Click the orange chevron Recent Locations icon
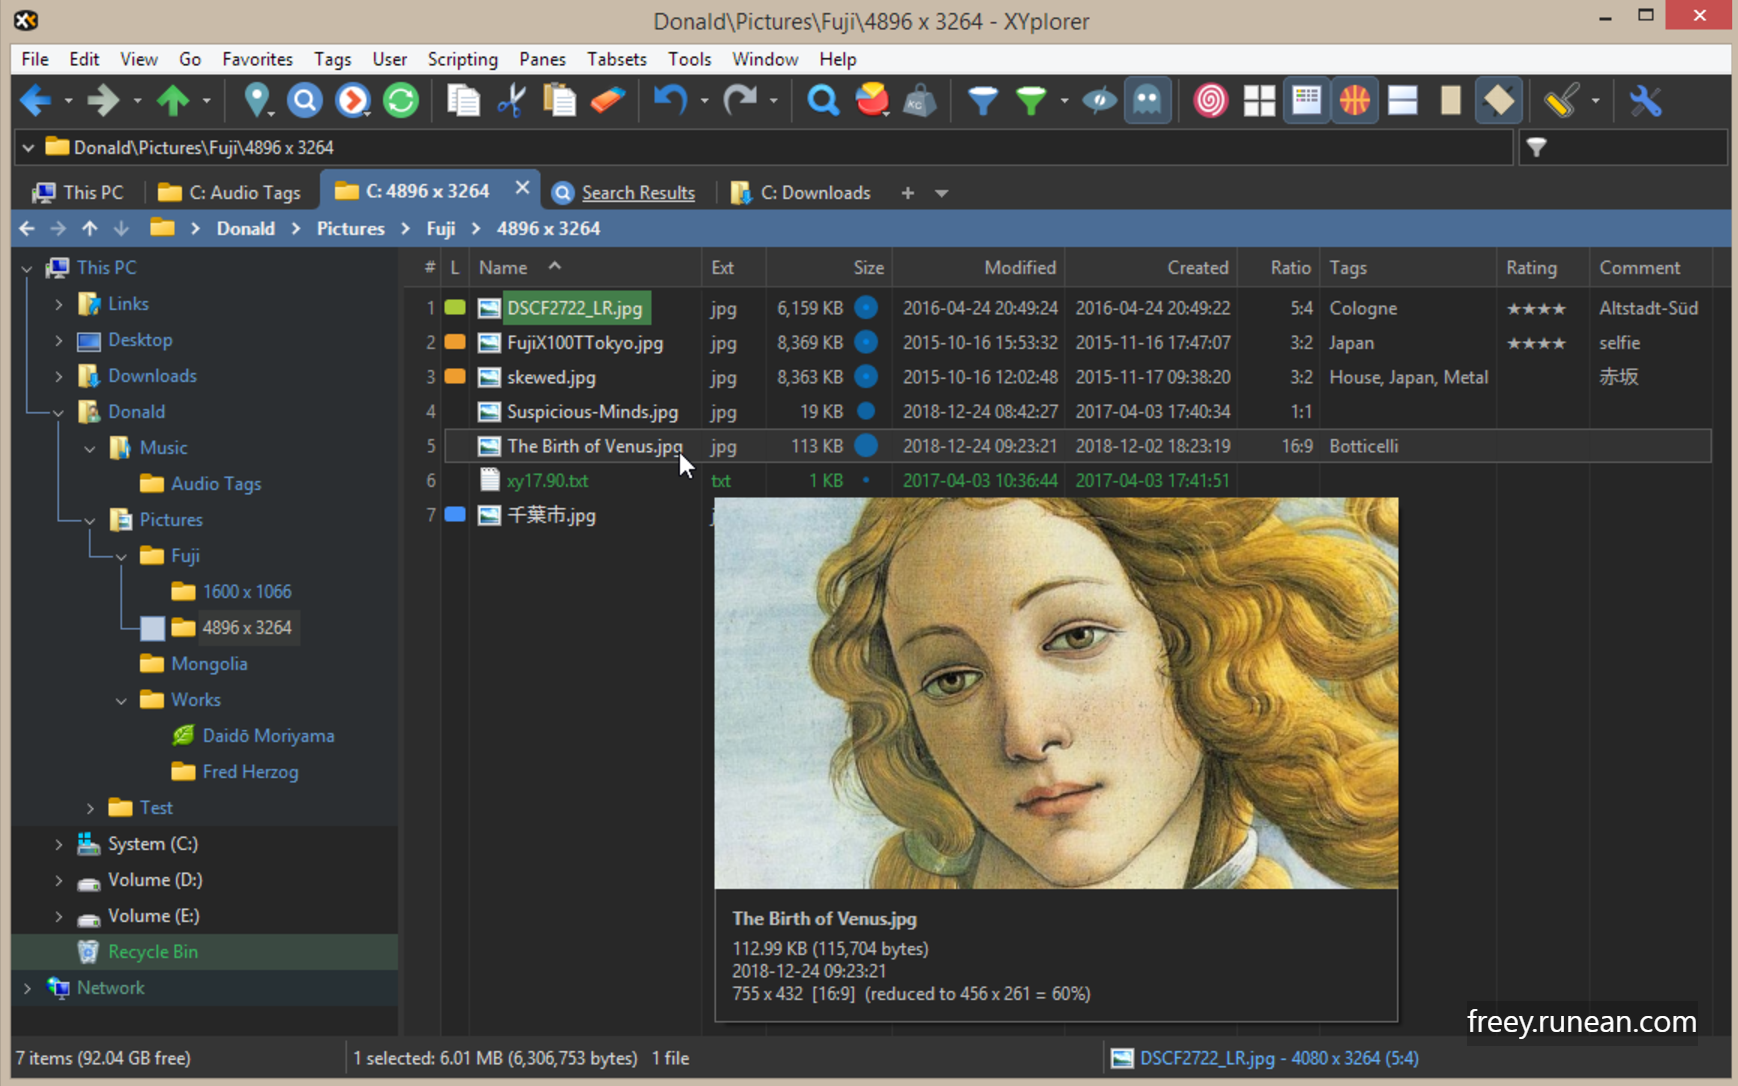Image resolution: width=1738 pixels, height=1086 pixels. click(x=353, y=100)
